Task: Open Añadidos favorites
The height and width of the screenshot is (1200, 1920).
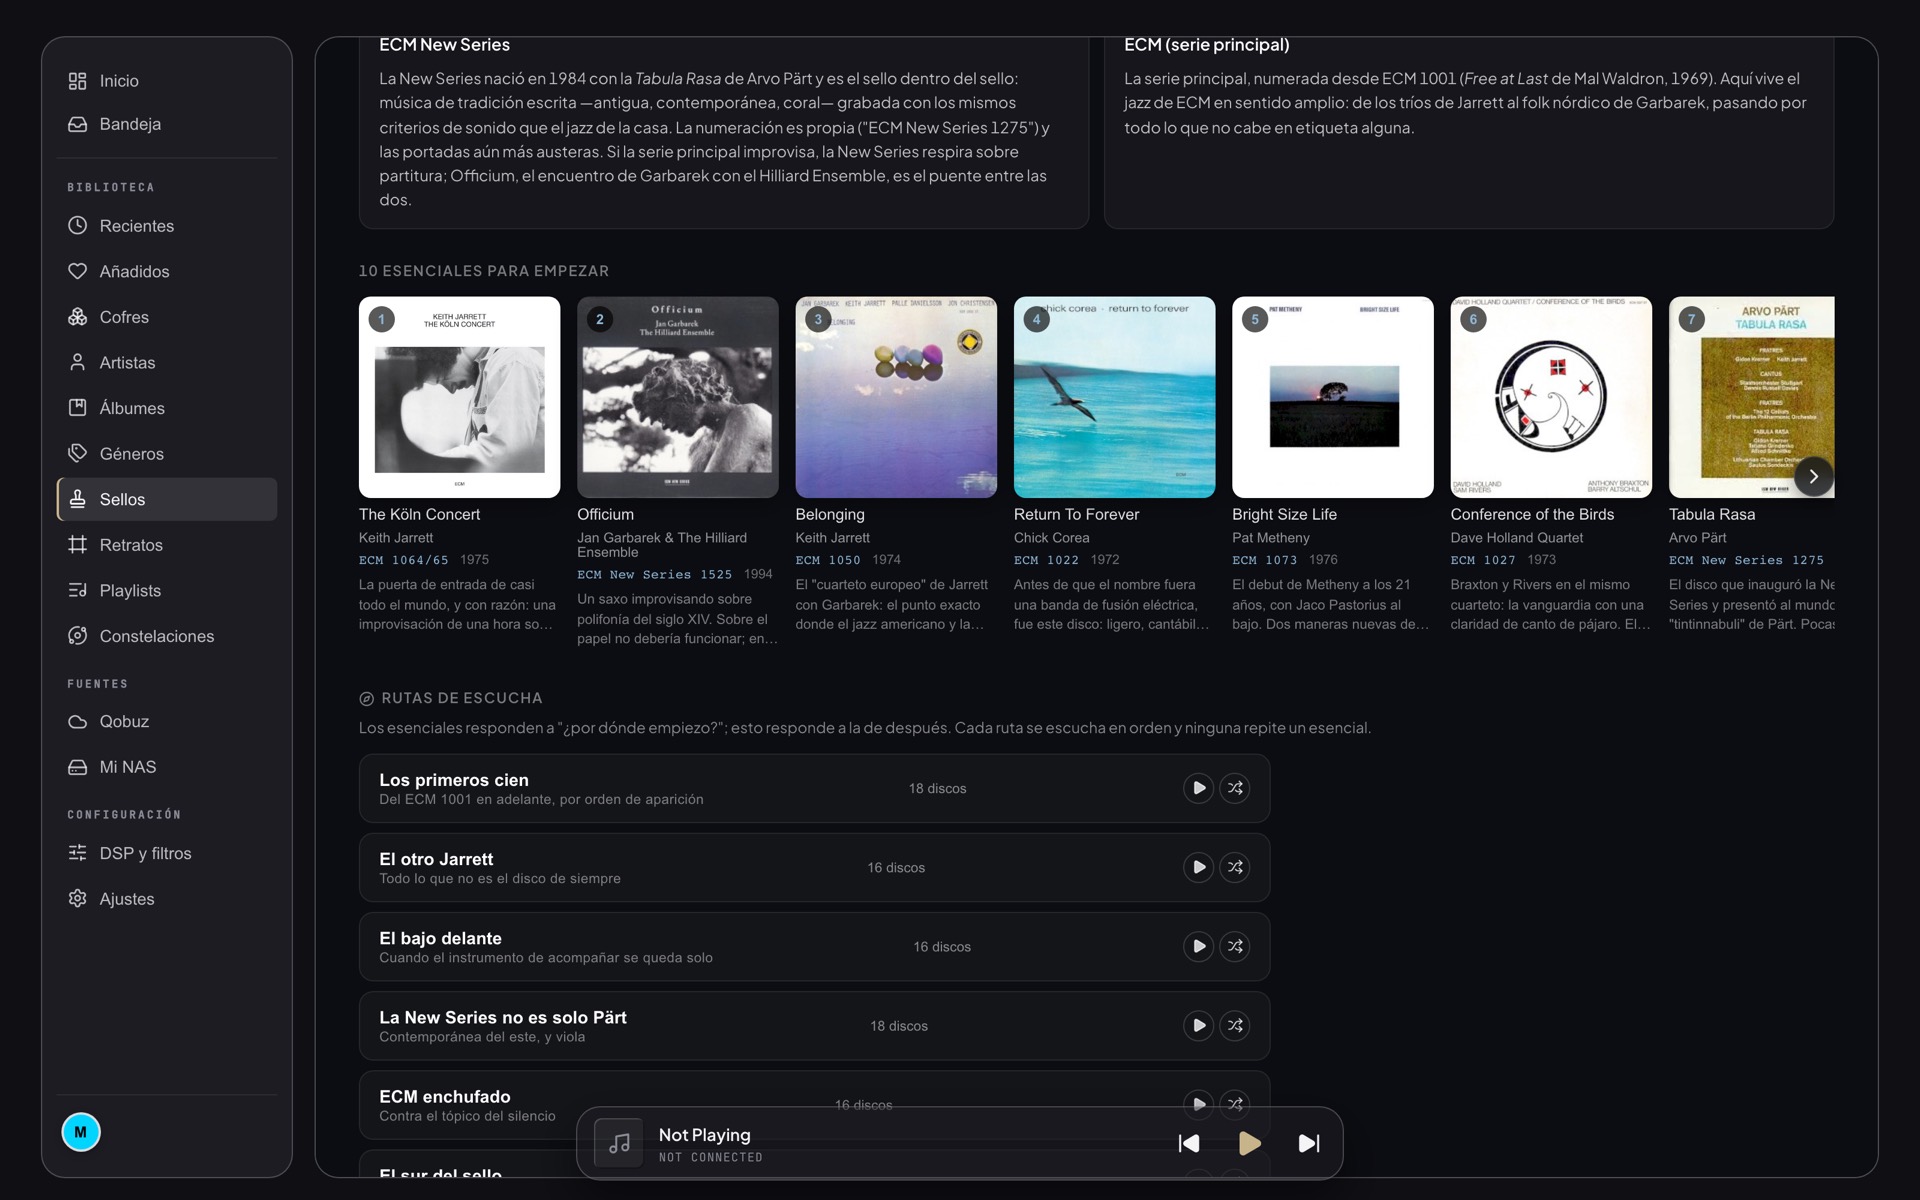Action: coord(166,271)
